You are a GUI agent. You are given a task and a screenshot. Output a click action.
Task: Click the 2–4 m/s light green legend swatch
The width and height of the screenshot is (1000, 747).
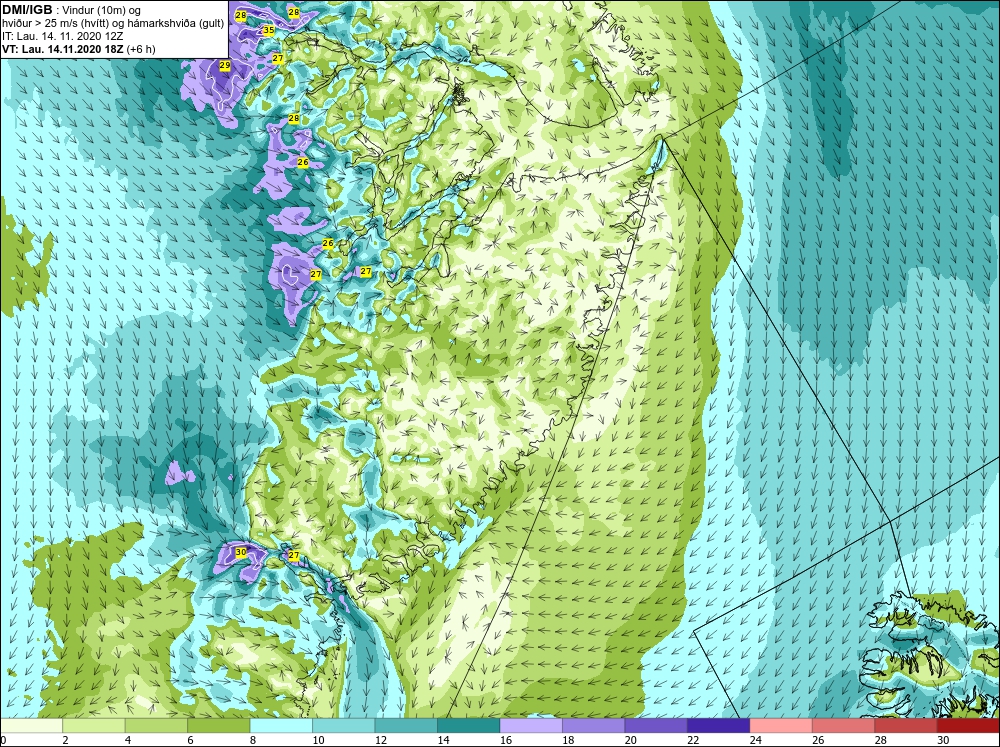click(94, 725)
